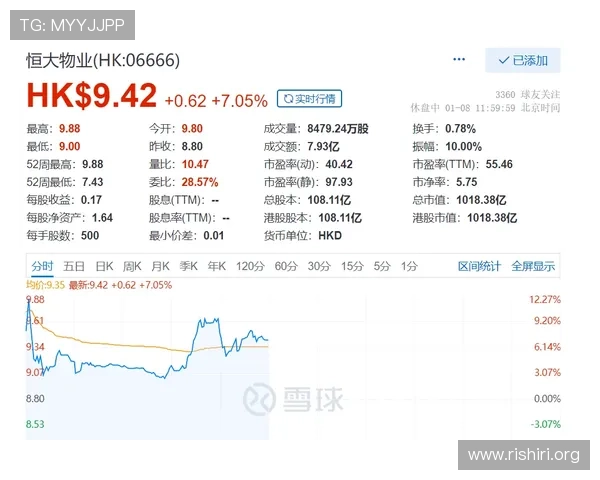600x480 pixels.
Task: Click the 最新:9.42 chart label
Action: [x=121, y=285]
